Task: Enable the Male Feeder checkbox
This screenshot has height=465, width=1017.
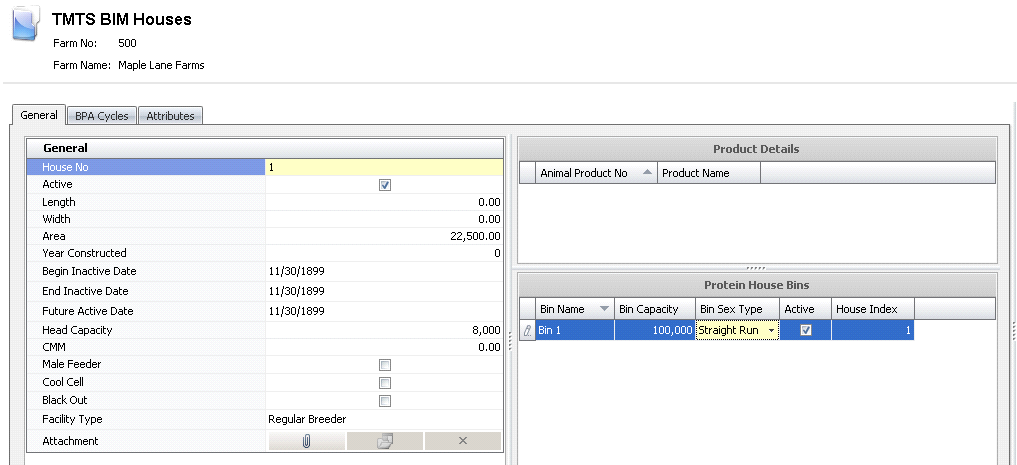Action: pos(385,365)
